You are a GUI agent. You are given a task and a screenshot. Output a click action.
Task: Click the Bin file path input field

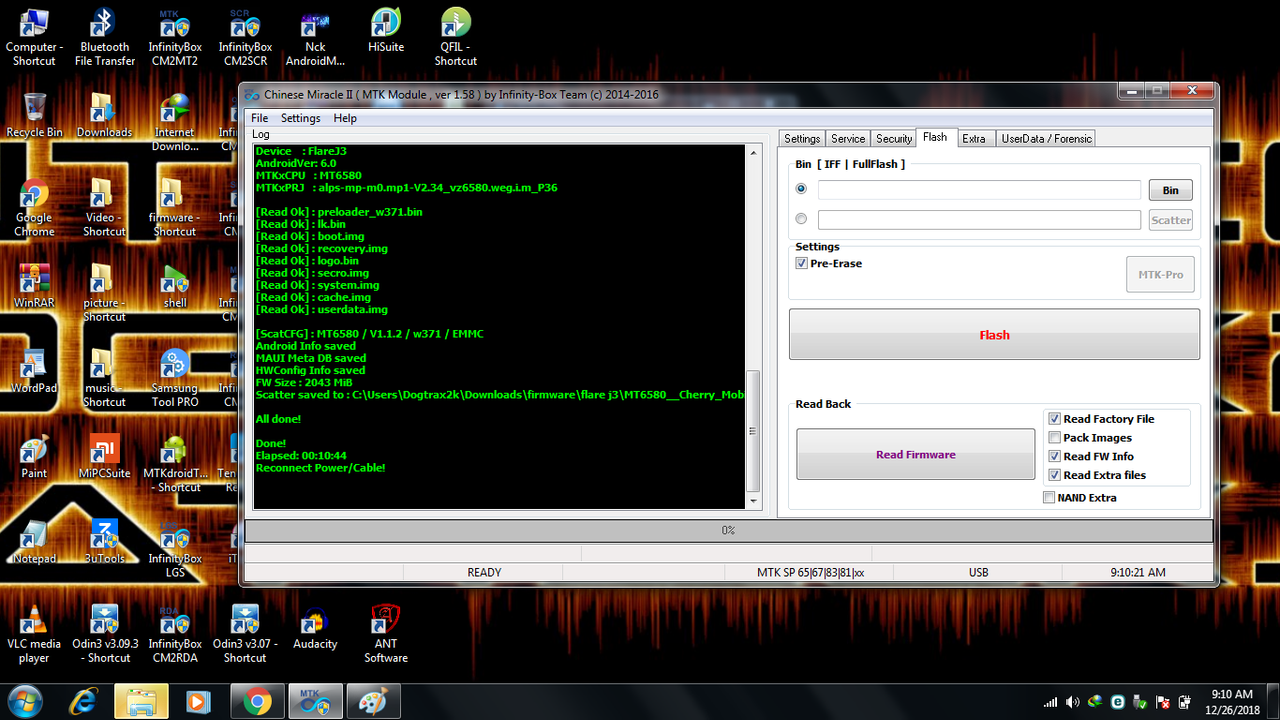tap(979, 190)
